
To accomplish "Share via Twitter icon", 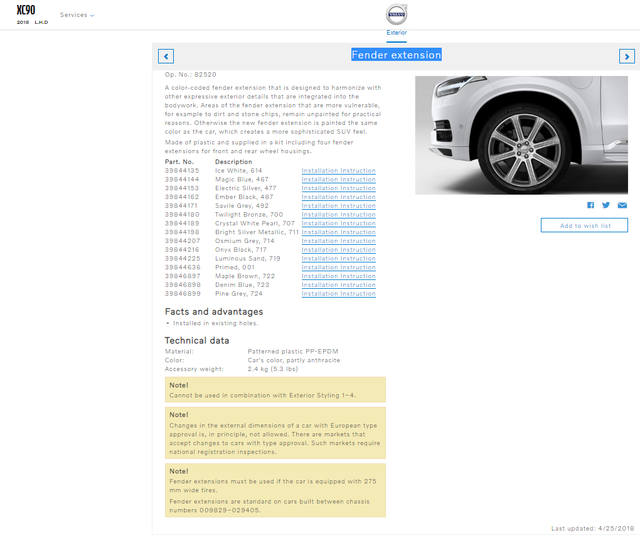I will [606, 205].
